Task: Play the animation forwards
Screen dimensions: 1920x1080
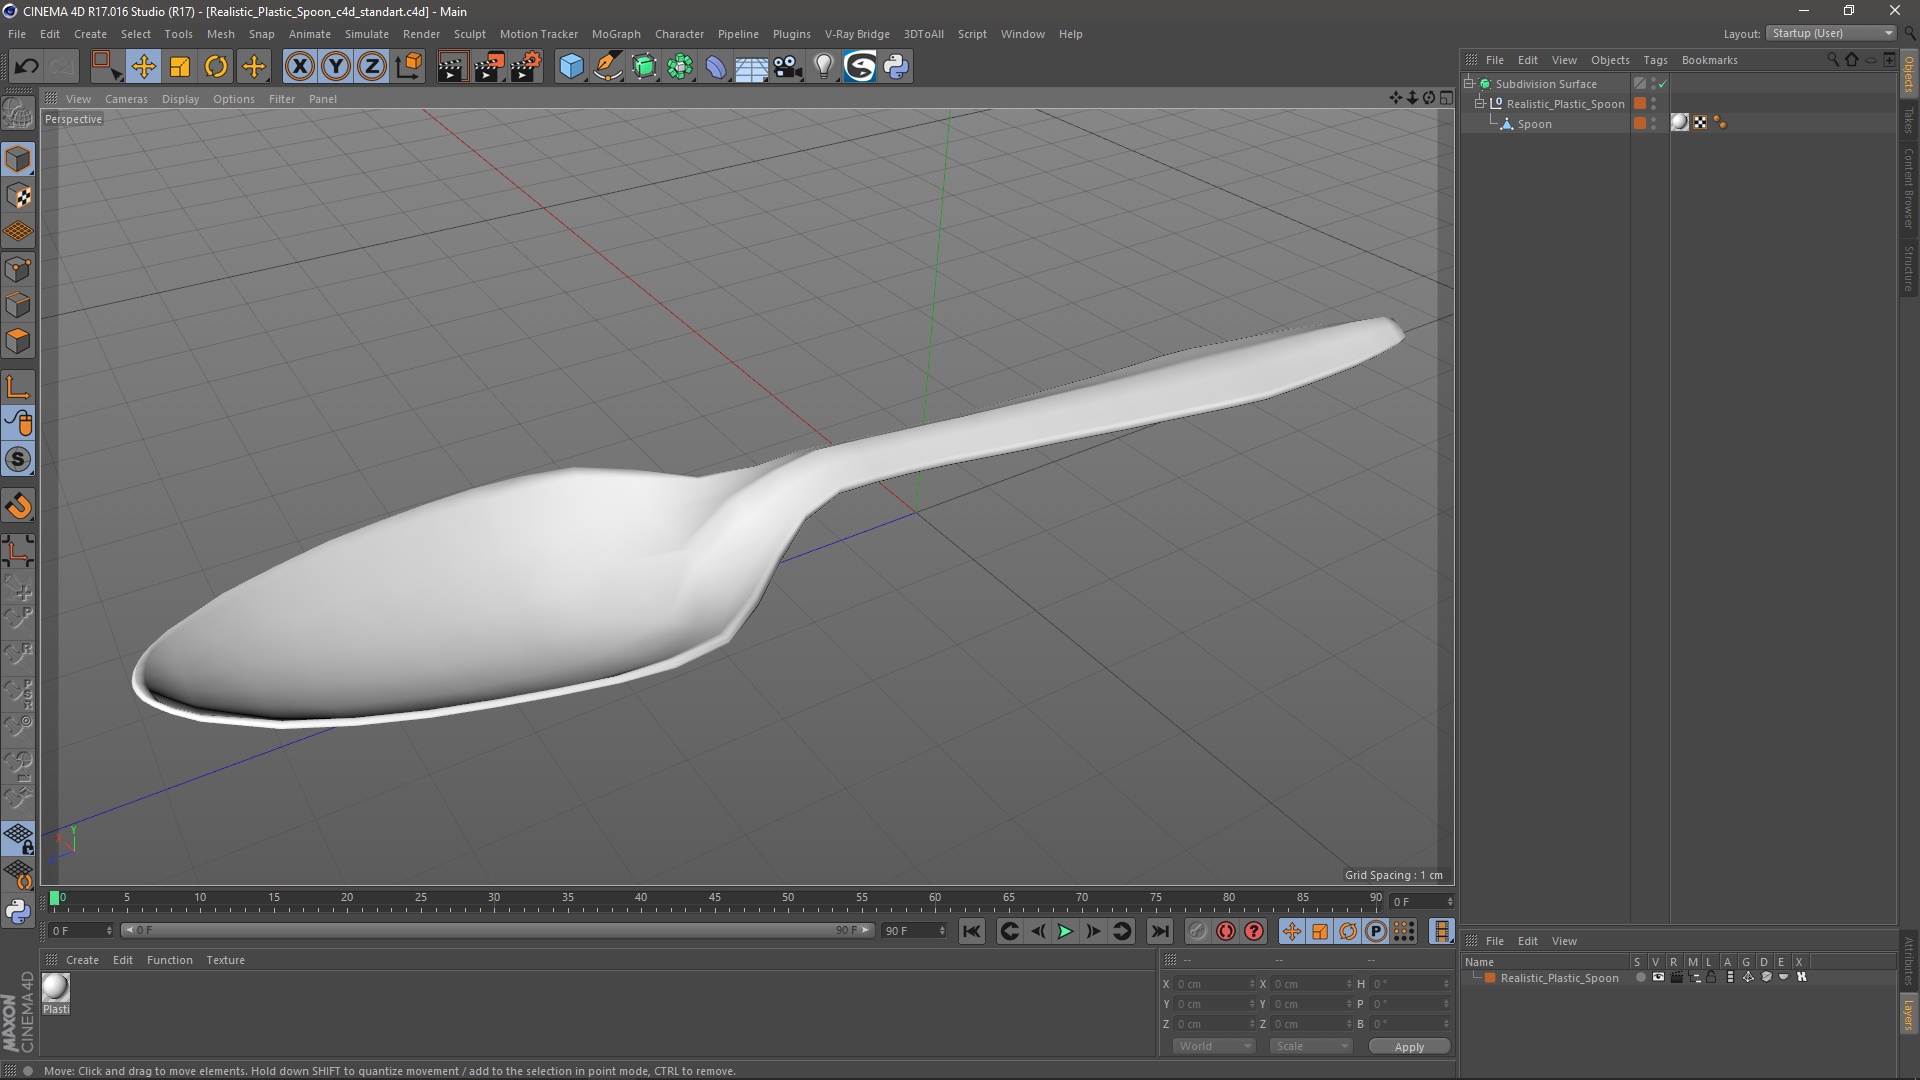Action: (1065, 931)
